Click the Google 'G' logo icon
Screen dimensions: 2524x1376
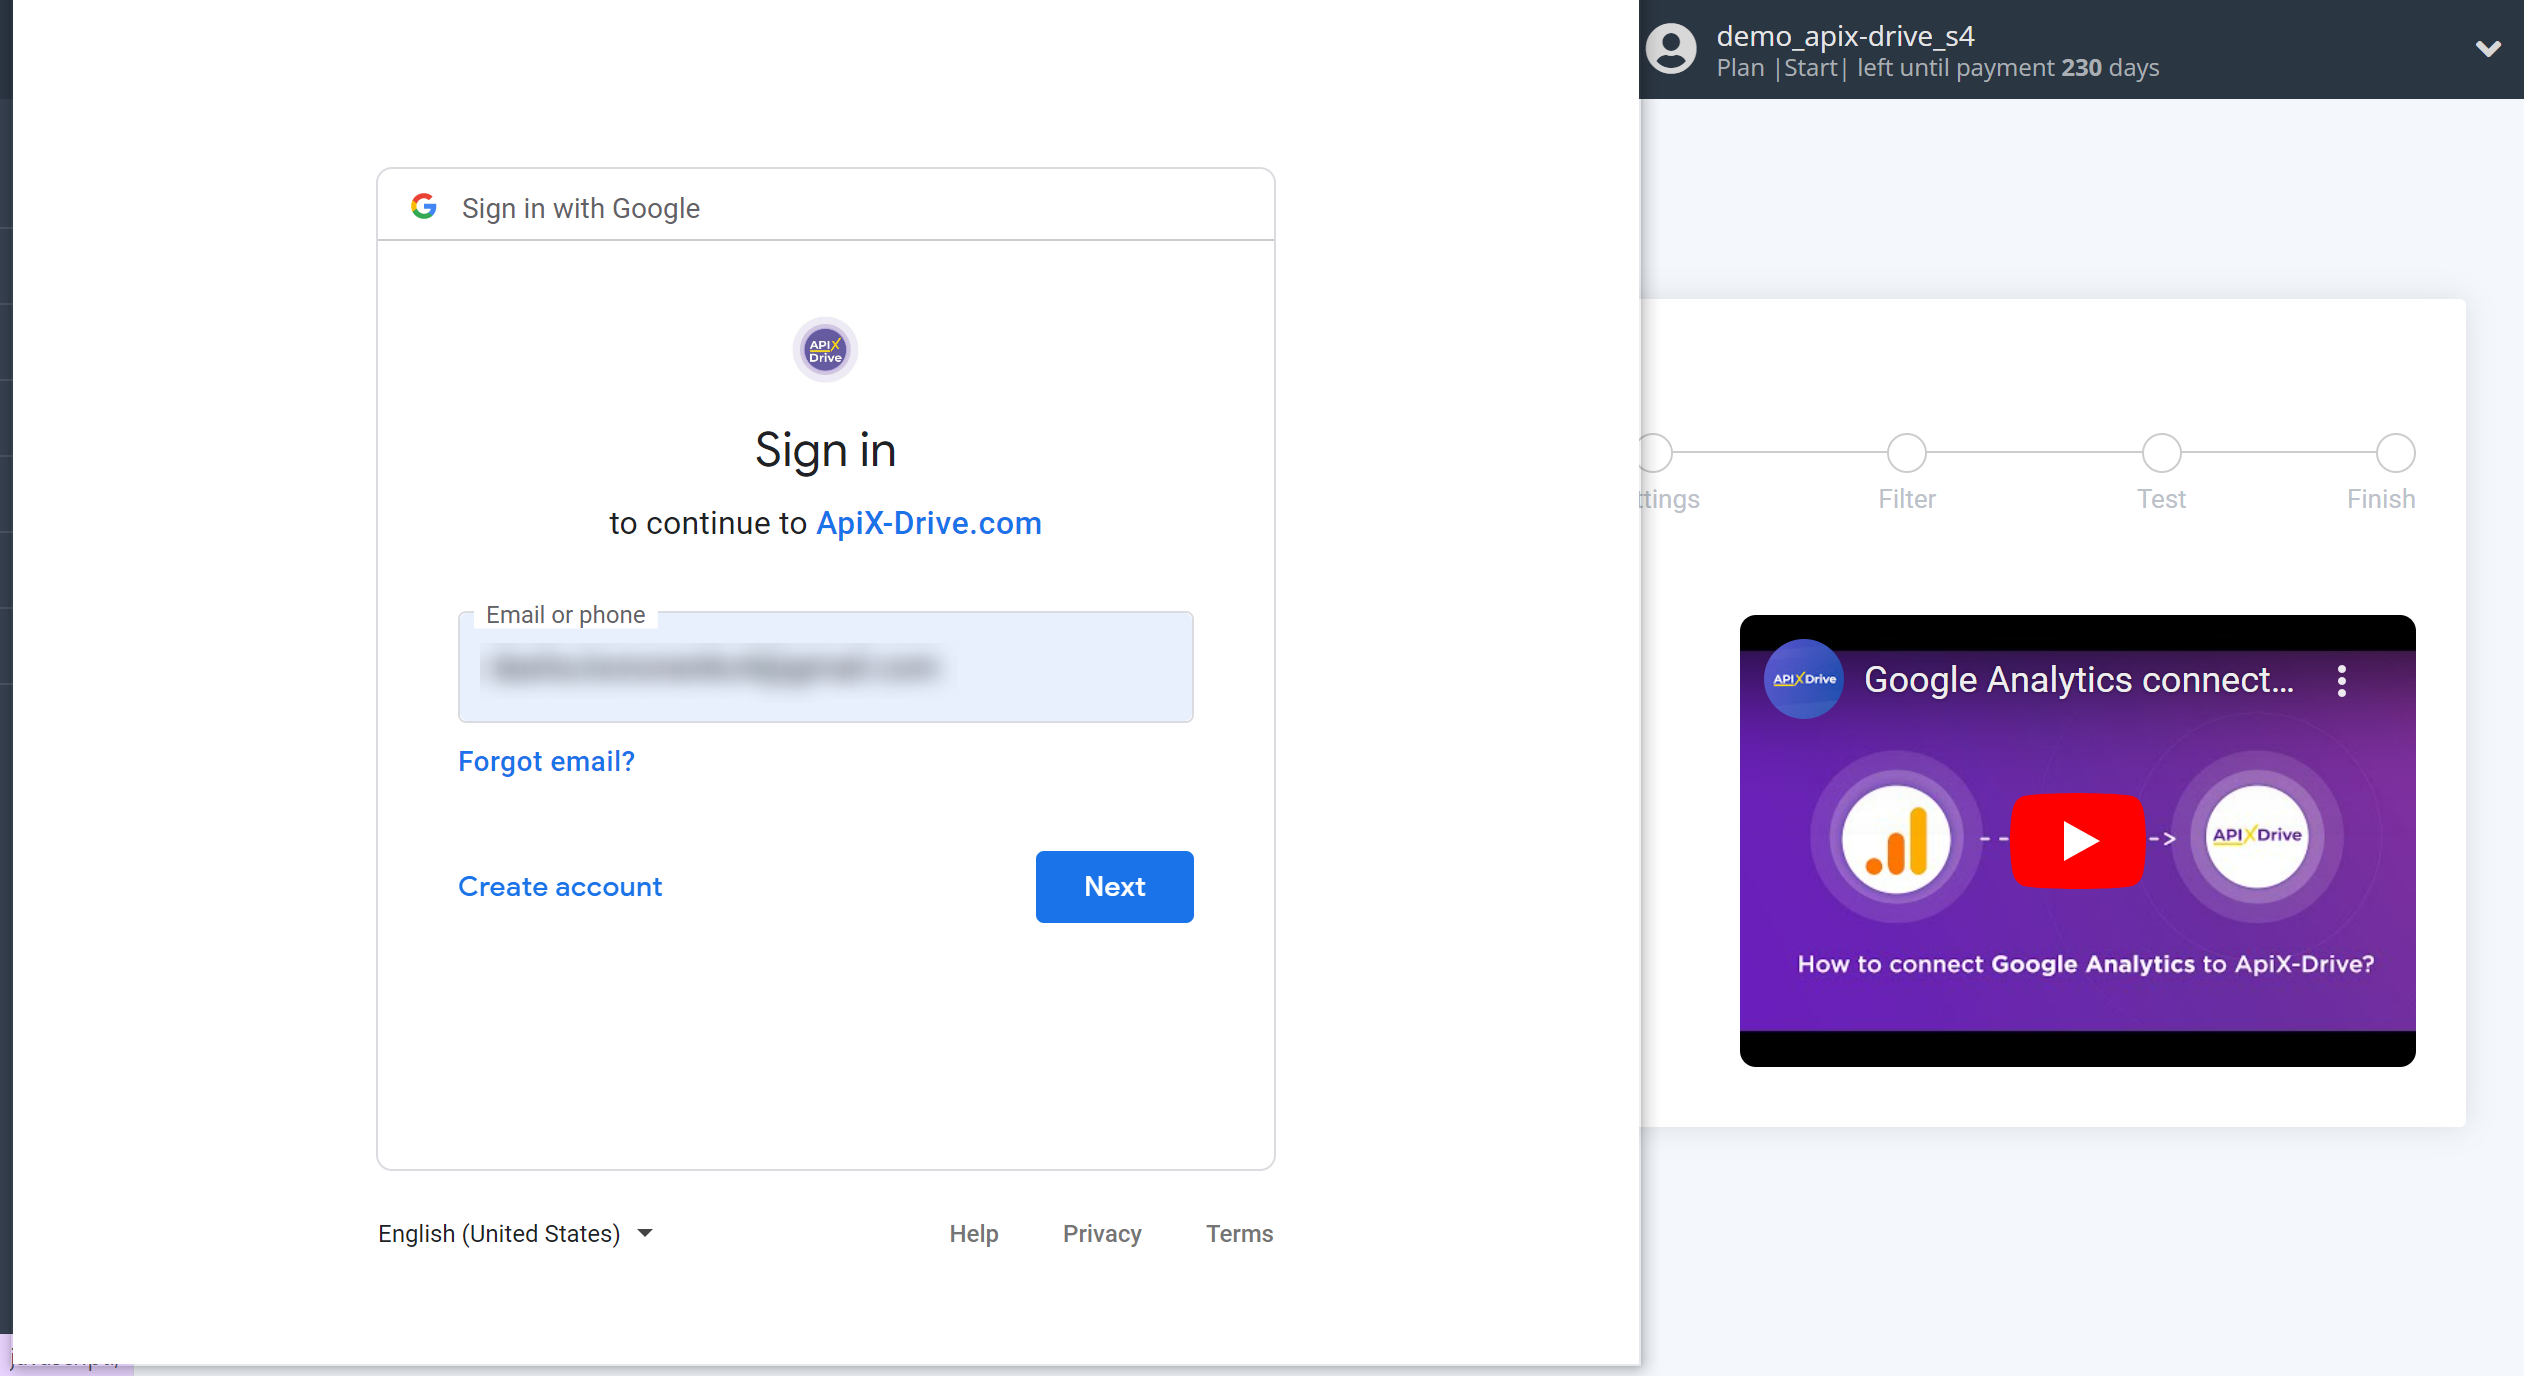pyautogui.click(x=423, y=207)
